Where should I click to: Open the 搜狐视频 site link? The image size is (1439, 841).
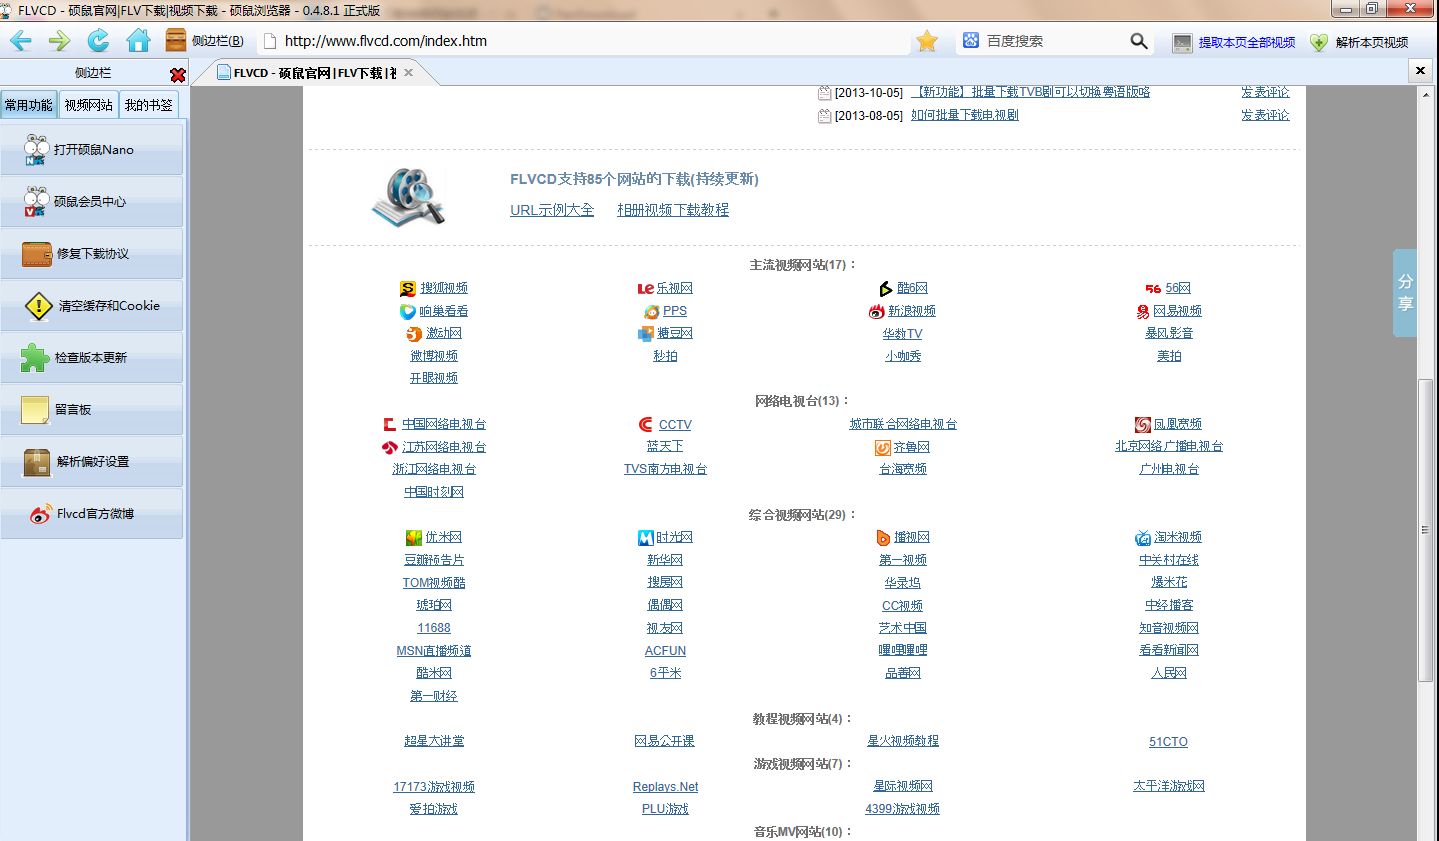pyautogui.click(x=443, y=288)
